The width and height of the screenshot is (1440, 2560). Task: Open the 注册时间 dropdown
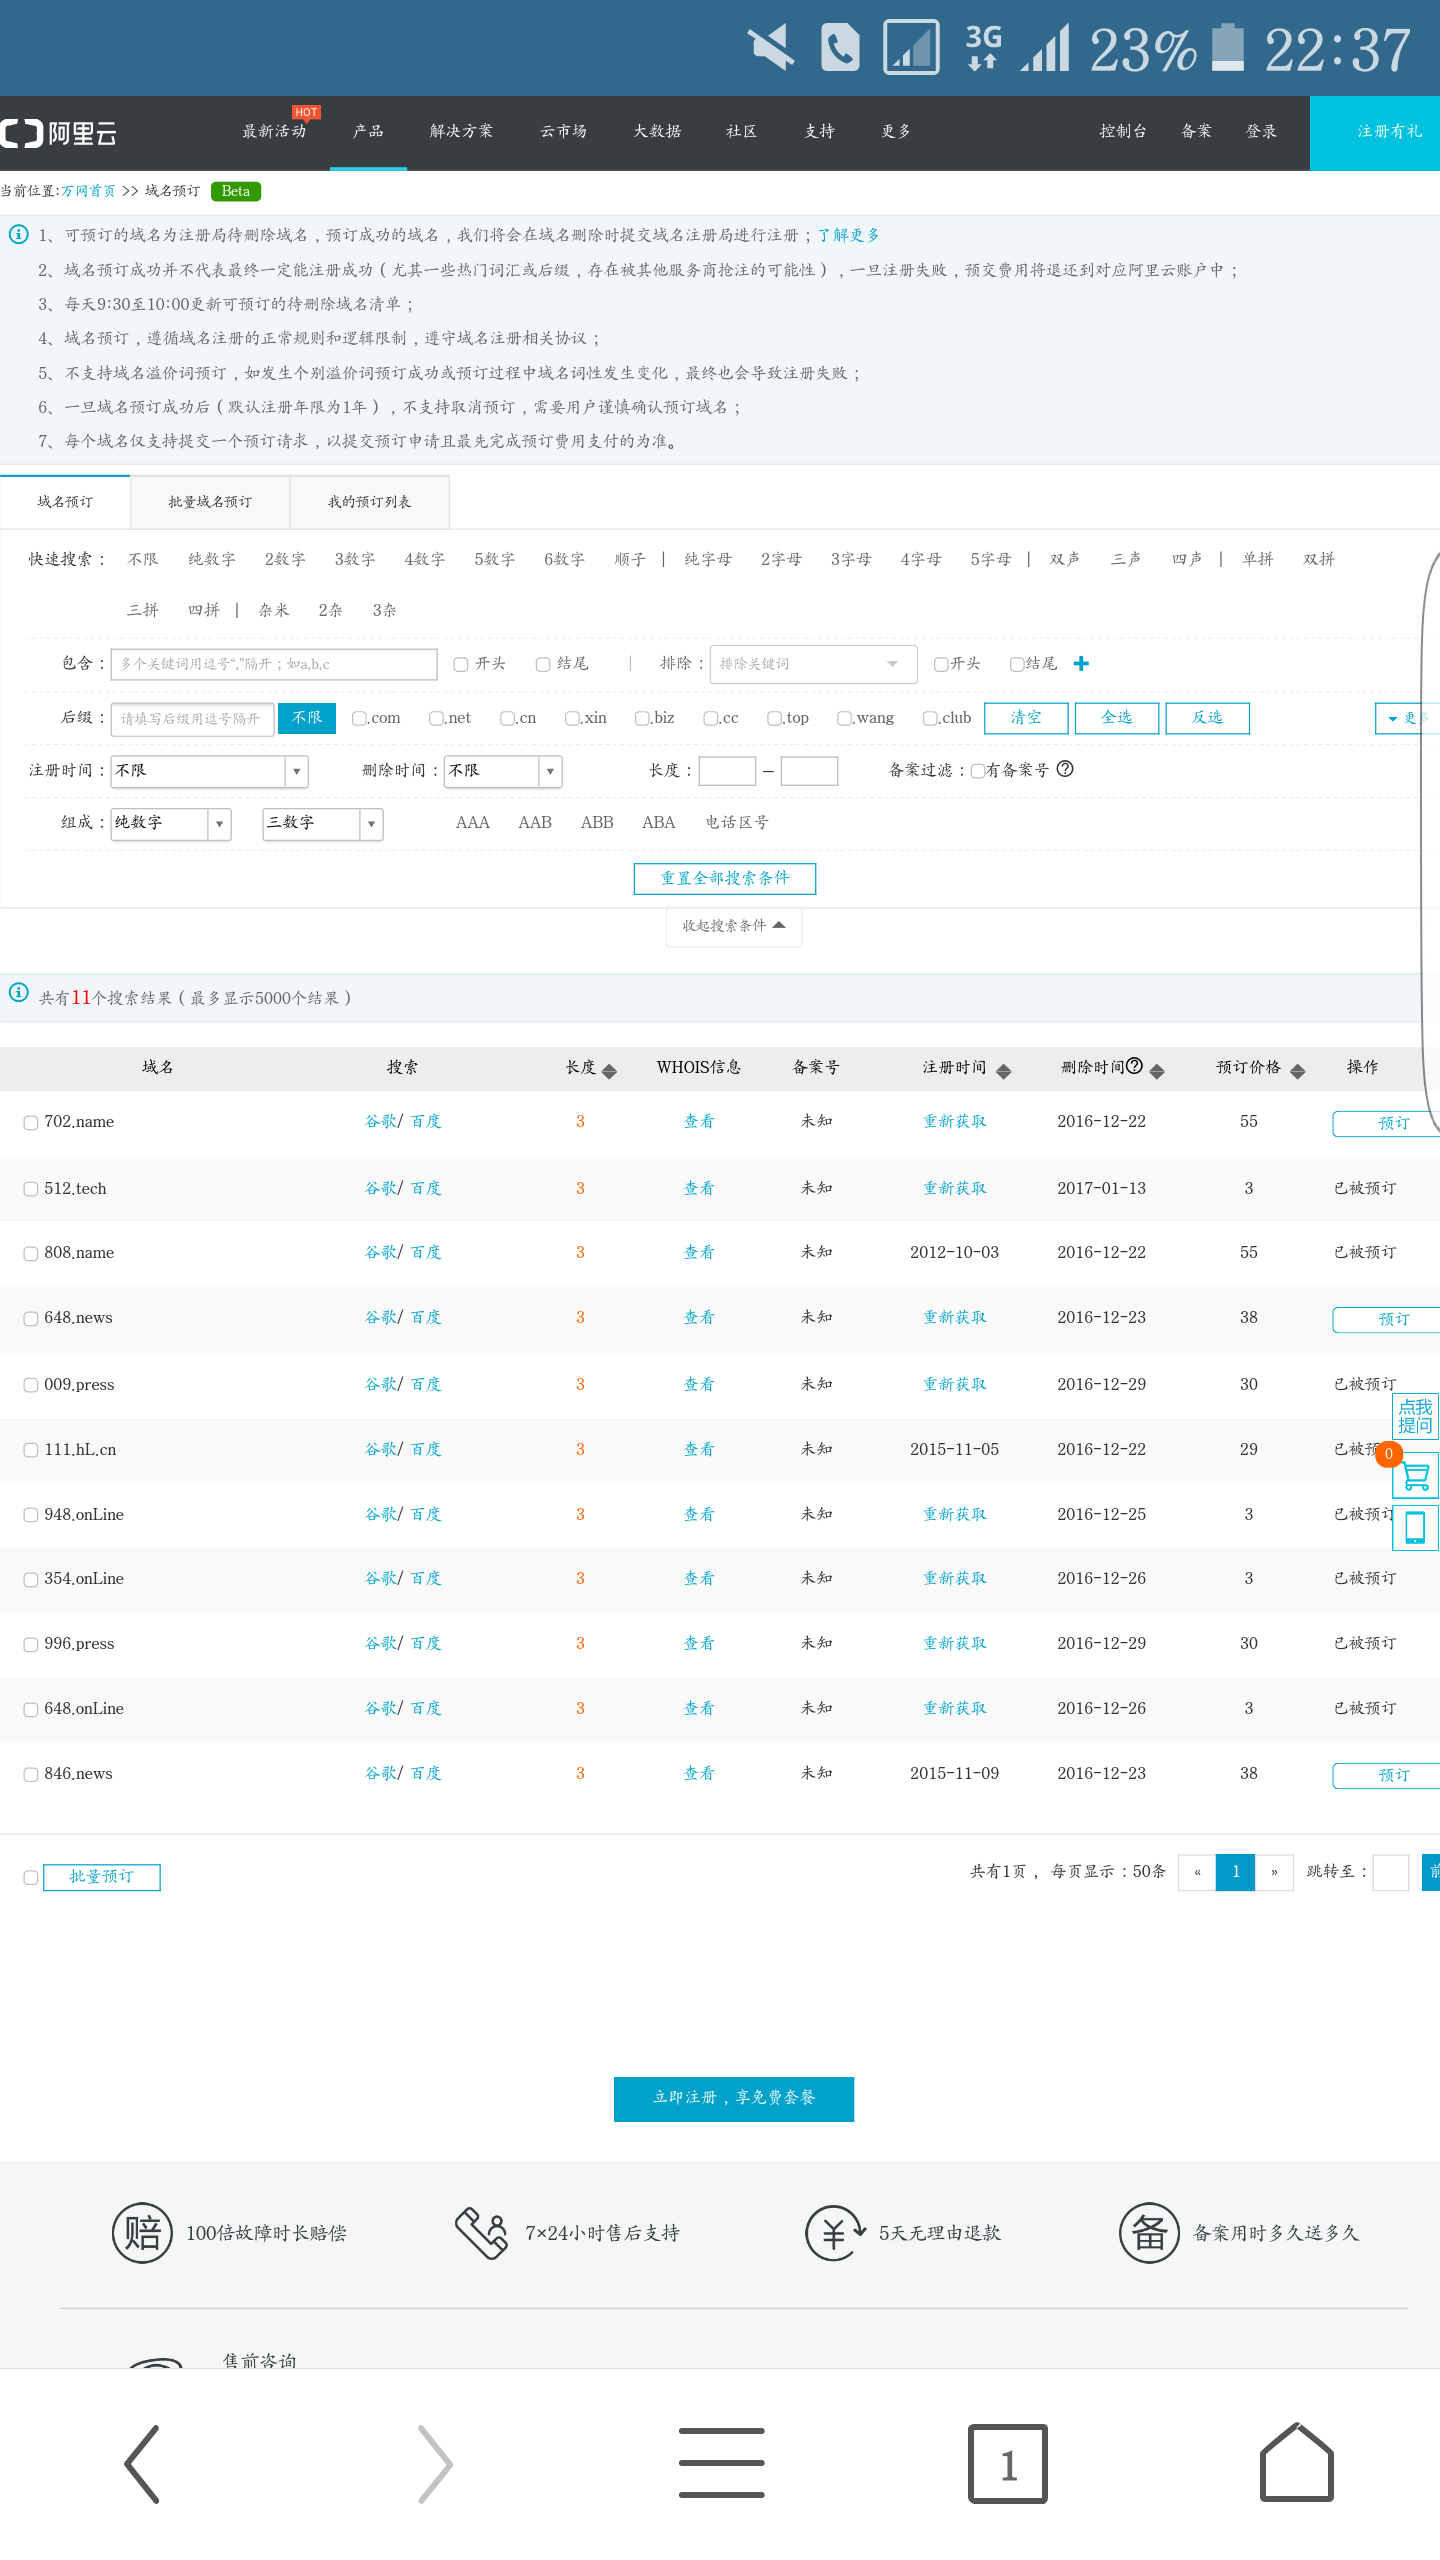coord(209,771)
